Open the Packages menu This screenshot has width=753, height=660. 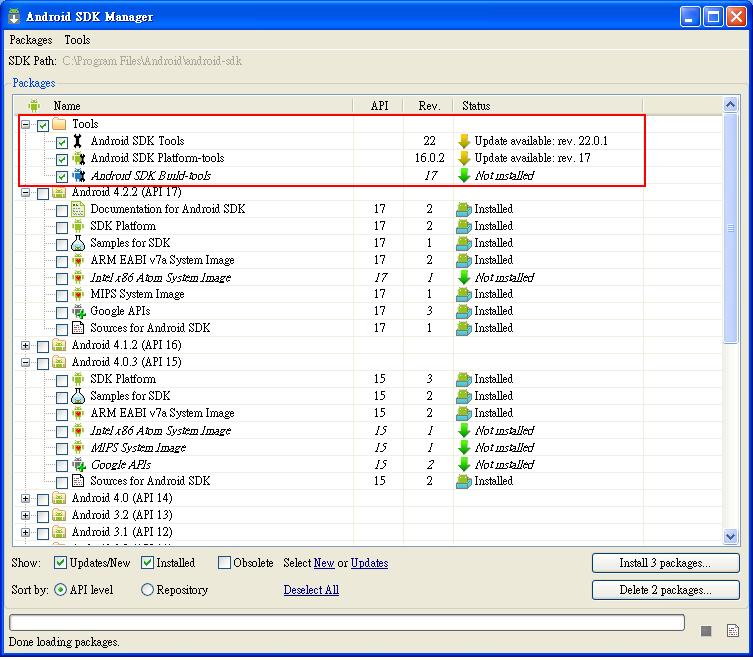click(x=31, y=40)
